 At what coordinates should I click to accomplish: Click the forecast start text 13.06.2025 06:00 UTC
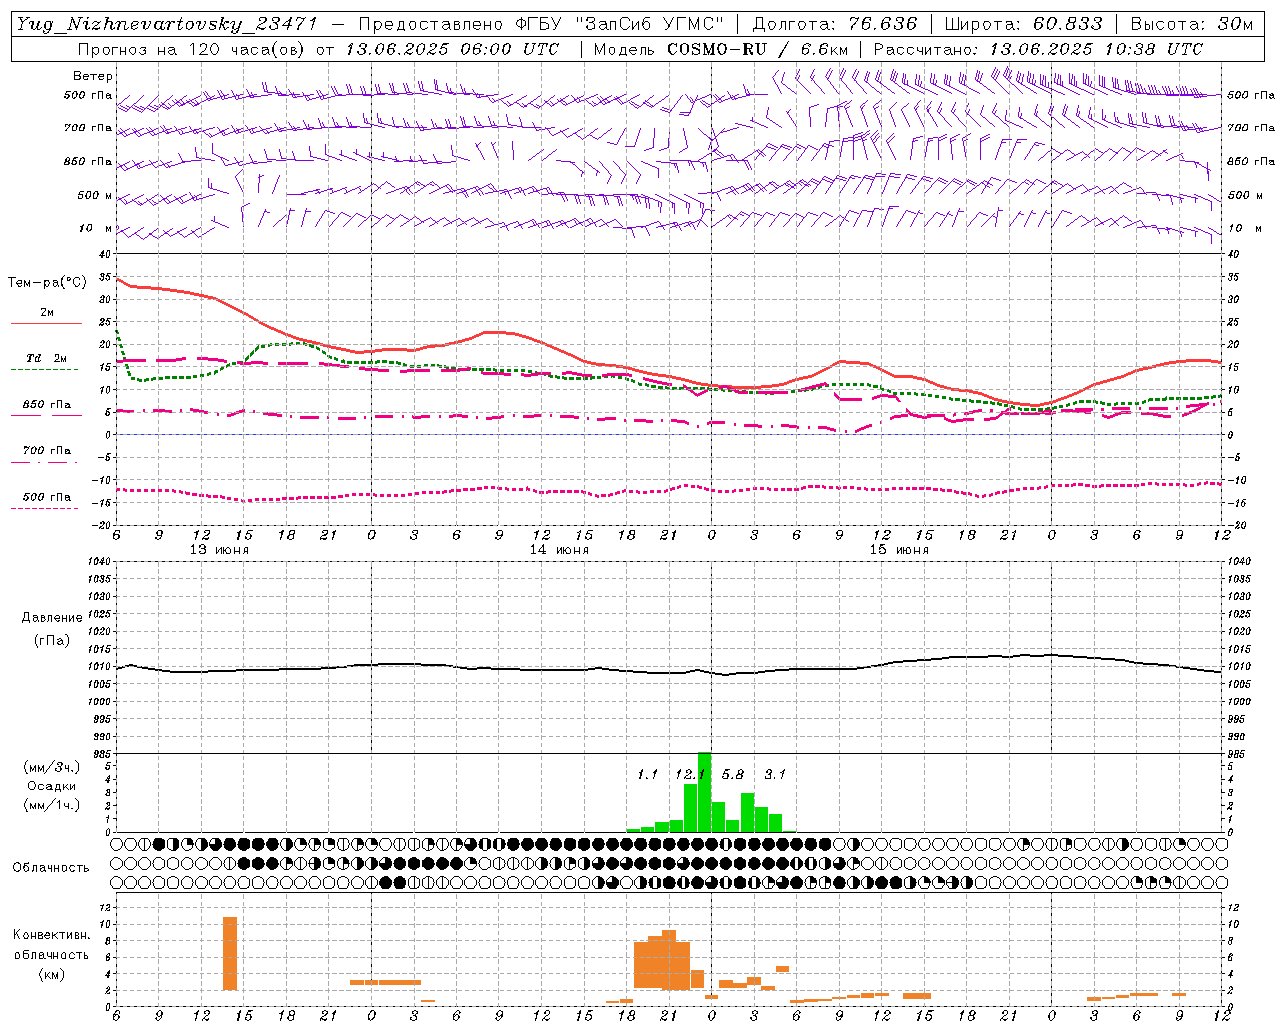[452, 49]
